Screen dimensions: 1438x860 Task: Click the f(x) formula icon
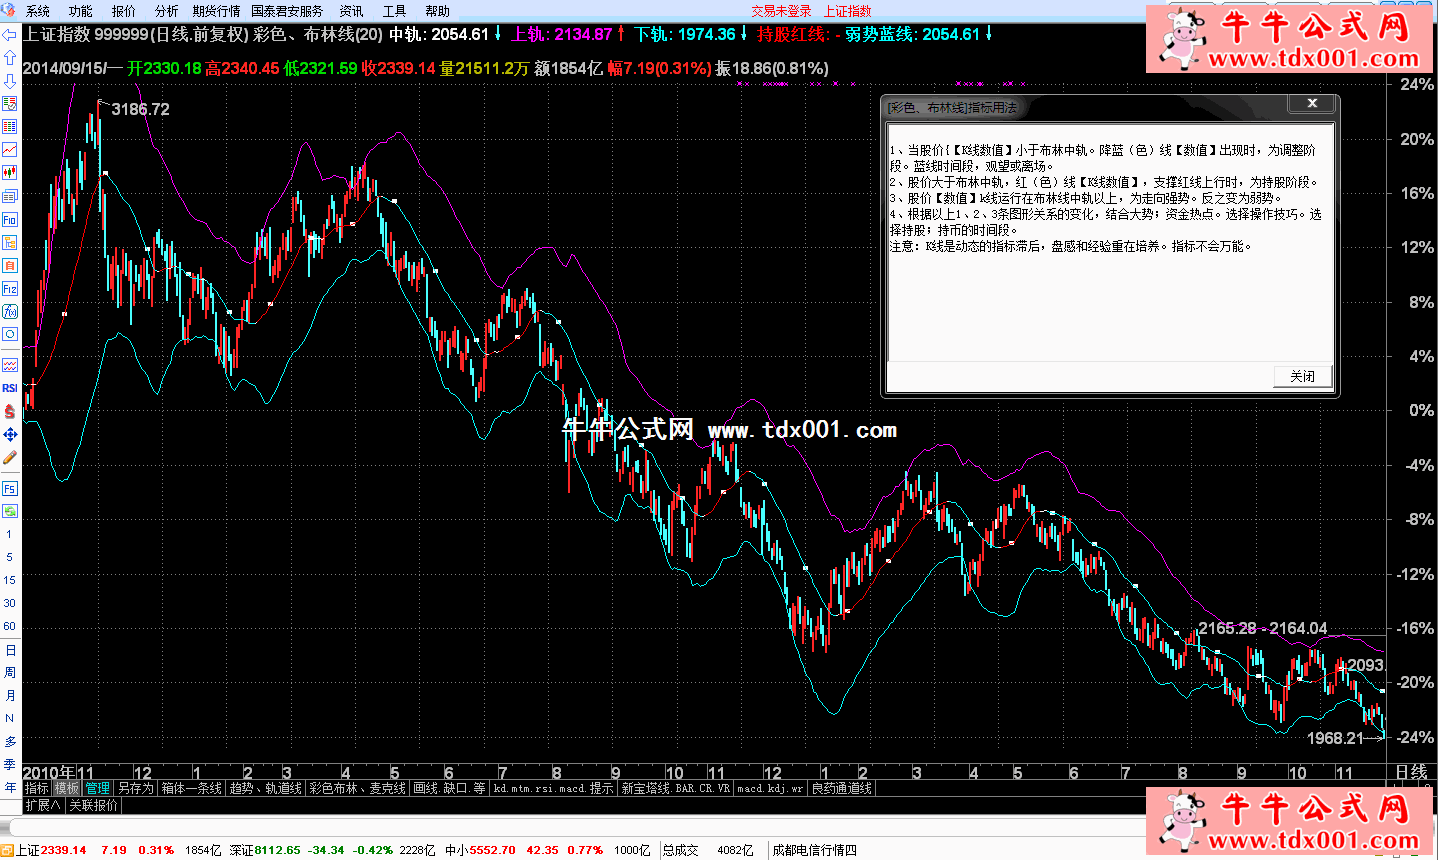[10, 312]
